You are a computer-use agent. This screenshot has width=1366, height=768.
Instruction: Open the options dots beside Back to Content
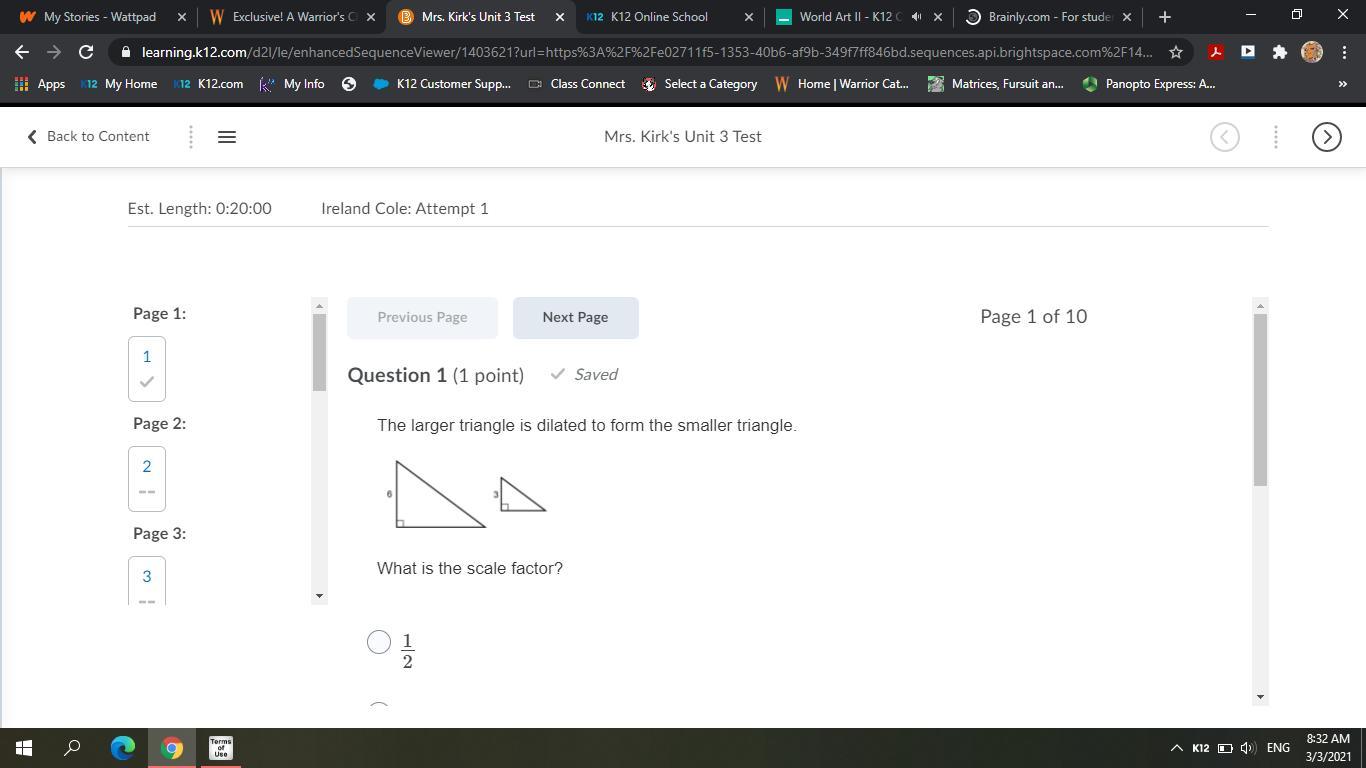[x=191, y=137]
